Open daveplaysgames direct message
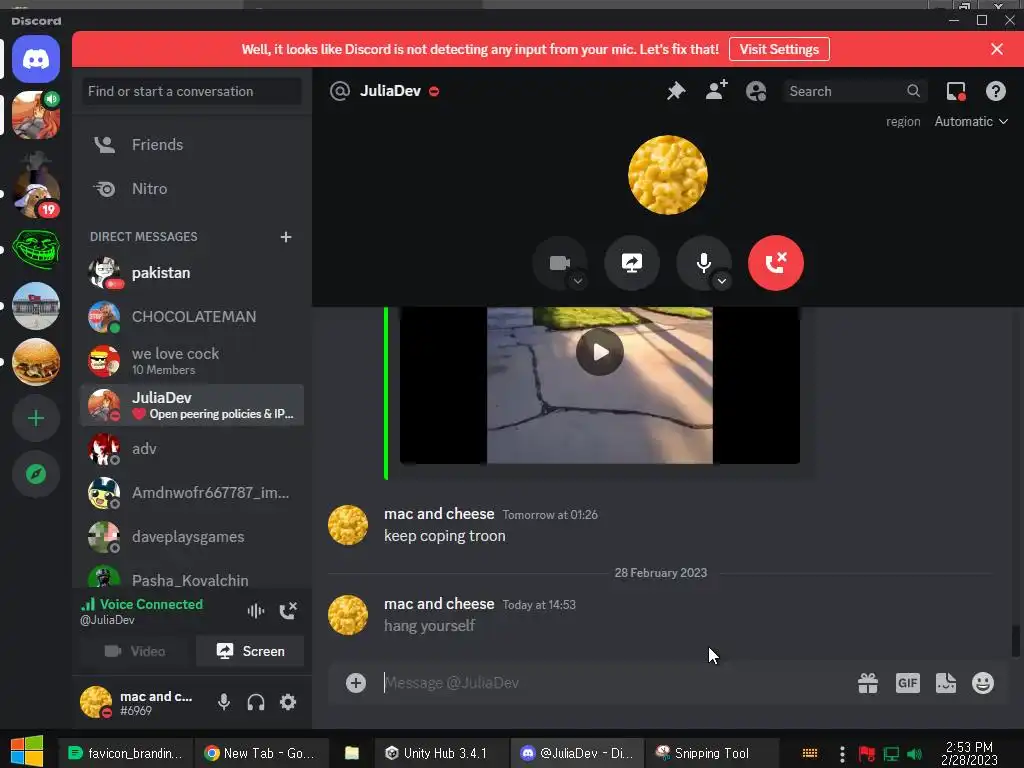 pyautogui.click(x=192, y=537)
